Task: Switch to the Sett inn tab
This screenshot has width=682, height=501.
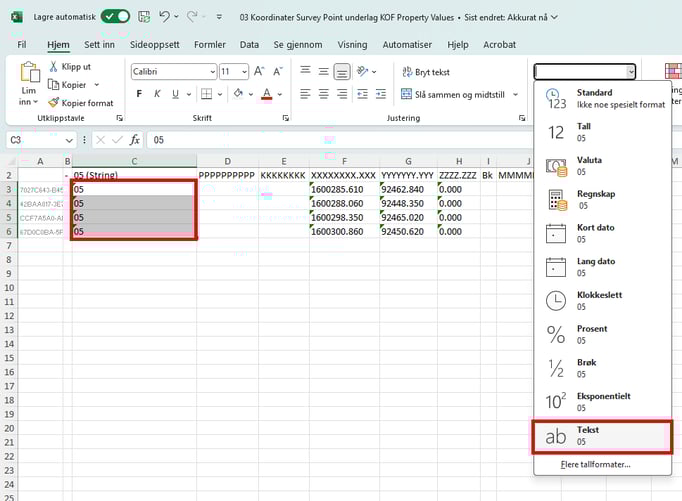Action: click(99, 45)
